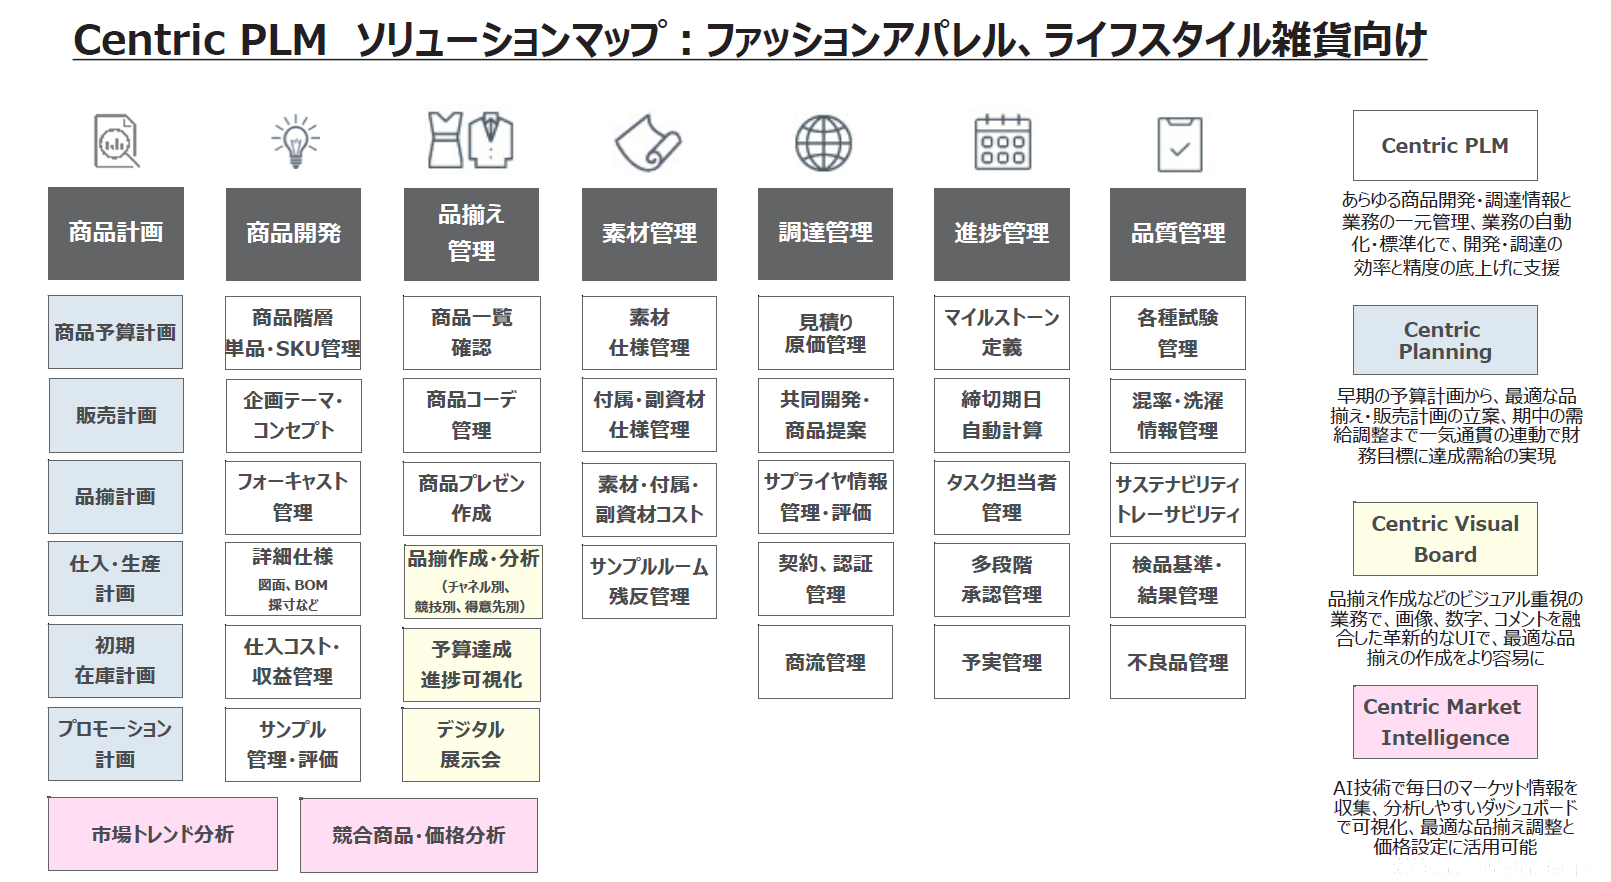
Task: Click the calendar icon above 進捗管理
Action: tap(1002, 142)
